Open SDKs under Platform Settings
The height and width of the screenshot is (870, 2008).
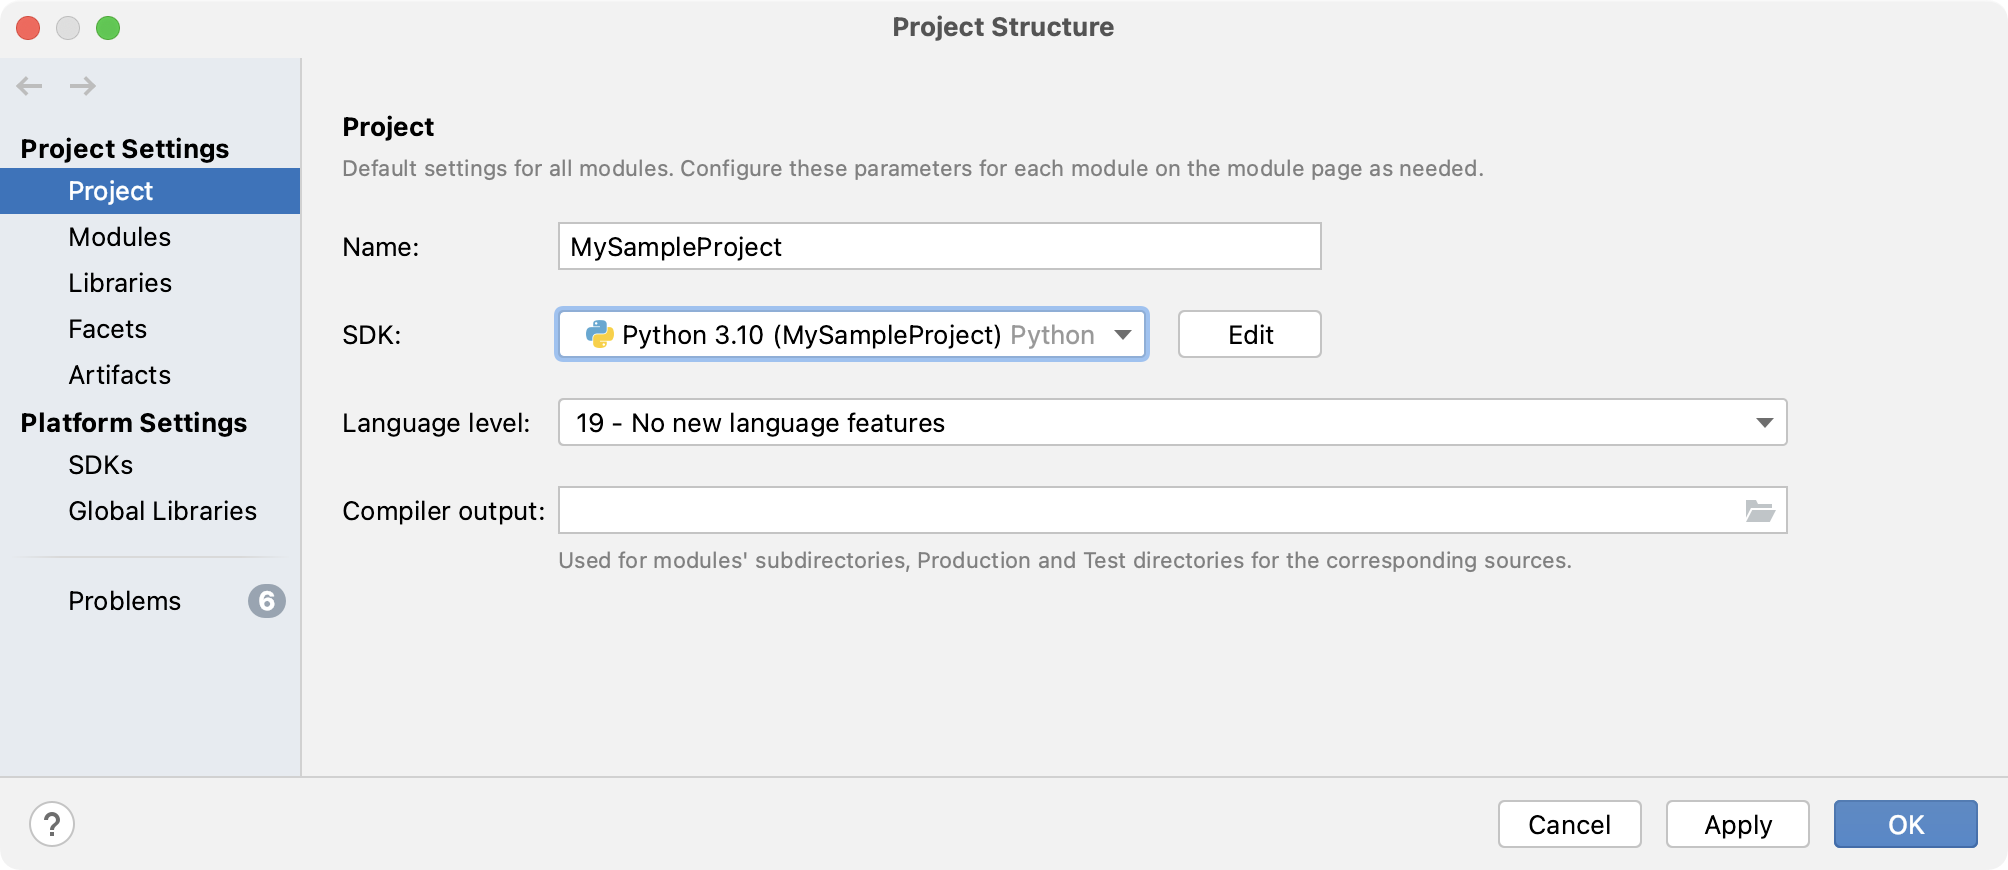[x=101, y=465]
